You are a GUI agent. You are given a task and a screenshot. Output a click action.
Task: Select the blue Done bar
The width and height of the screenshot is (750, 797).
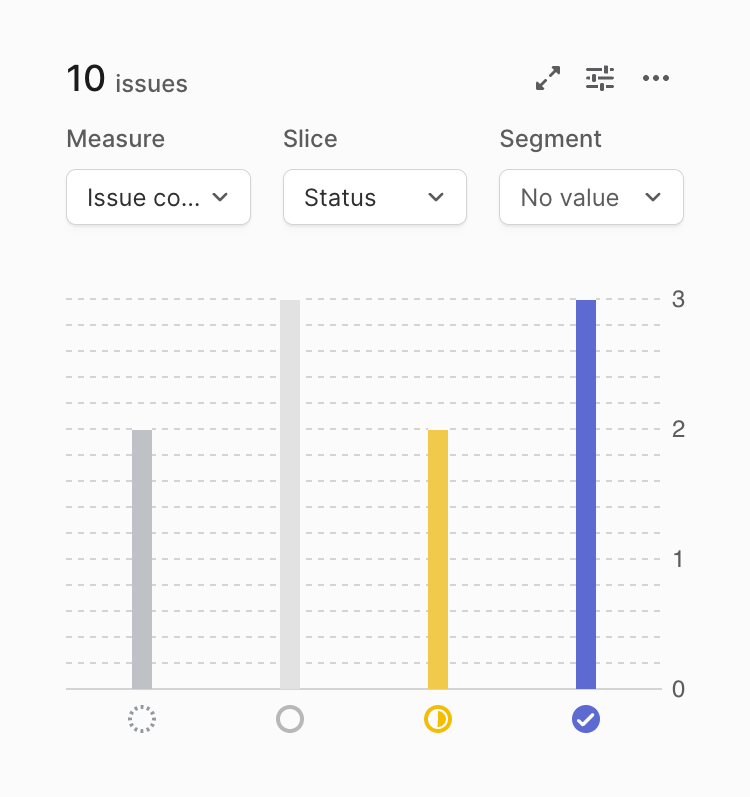tap(586, 494)
